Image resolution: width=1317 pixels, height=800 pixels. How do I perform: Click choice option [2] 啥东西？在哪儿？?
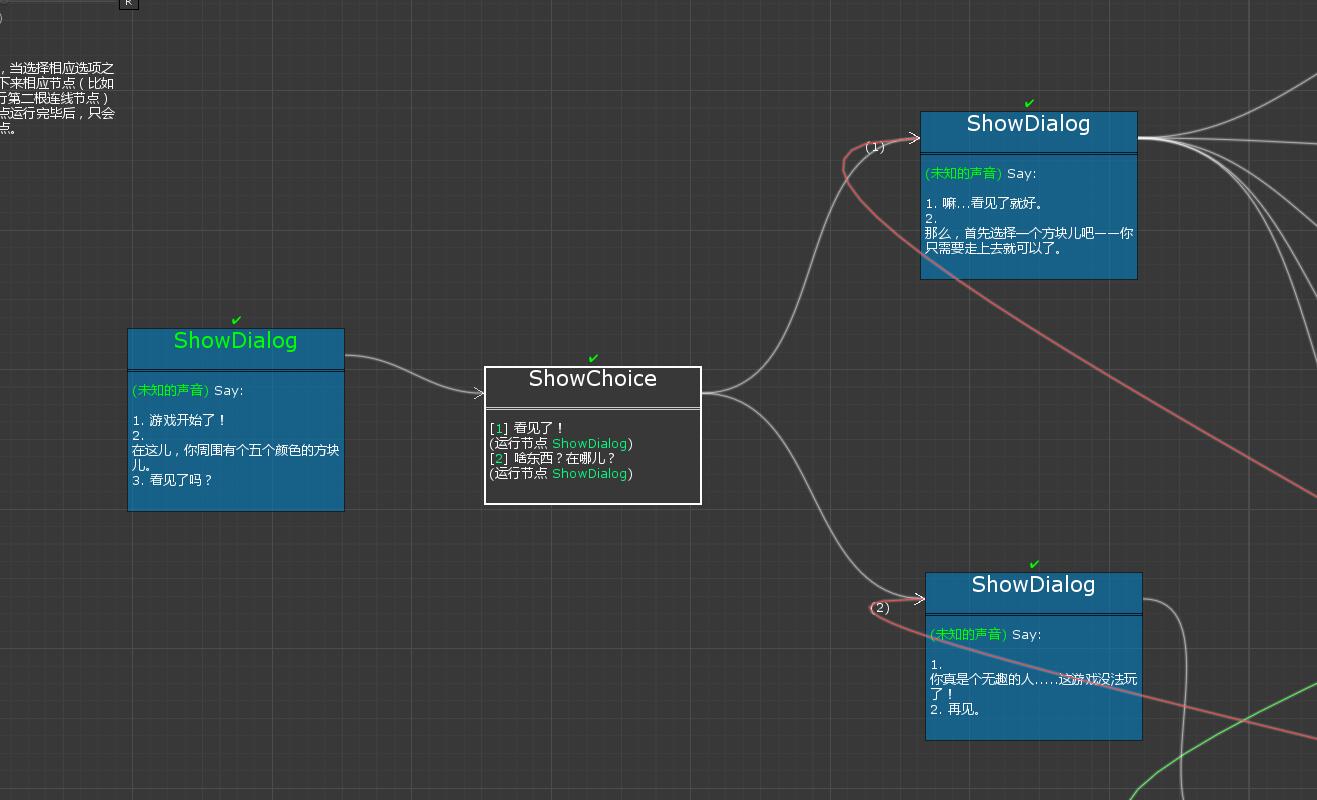coord(552,458)
